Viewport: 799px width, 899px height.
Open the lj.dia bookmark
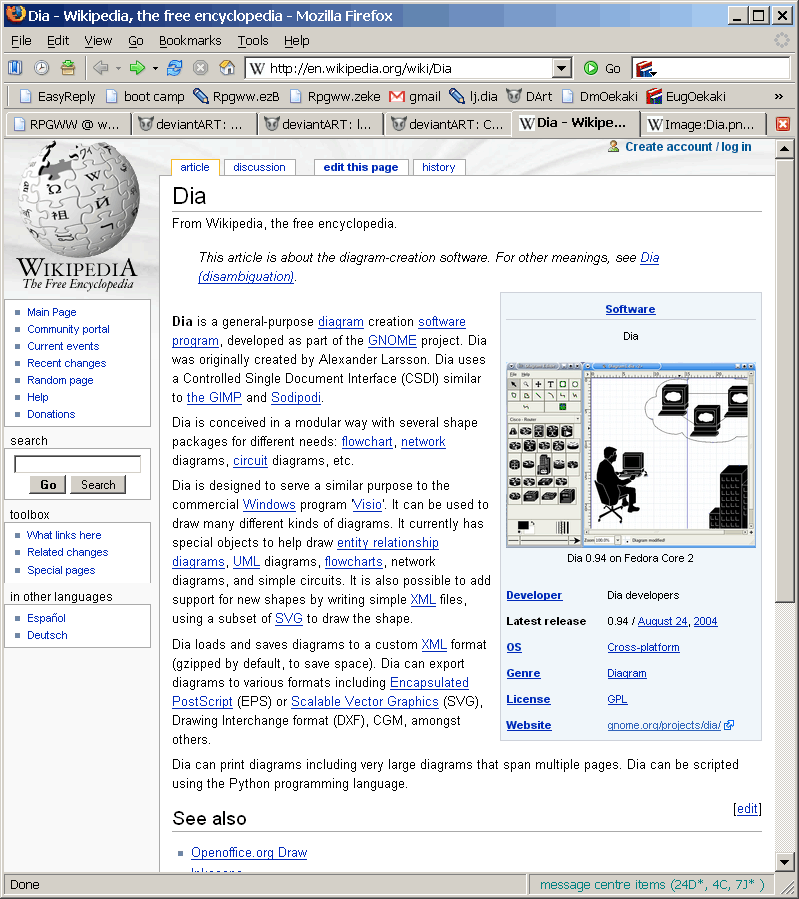click(x=473, y=96)
